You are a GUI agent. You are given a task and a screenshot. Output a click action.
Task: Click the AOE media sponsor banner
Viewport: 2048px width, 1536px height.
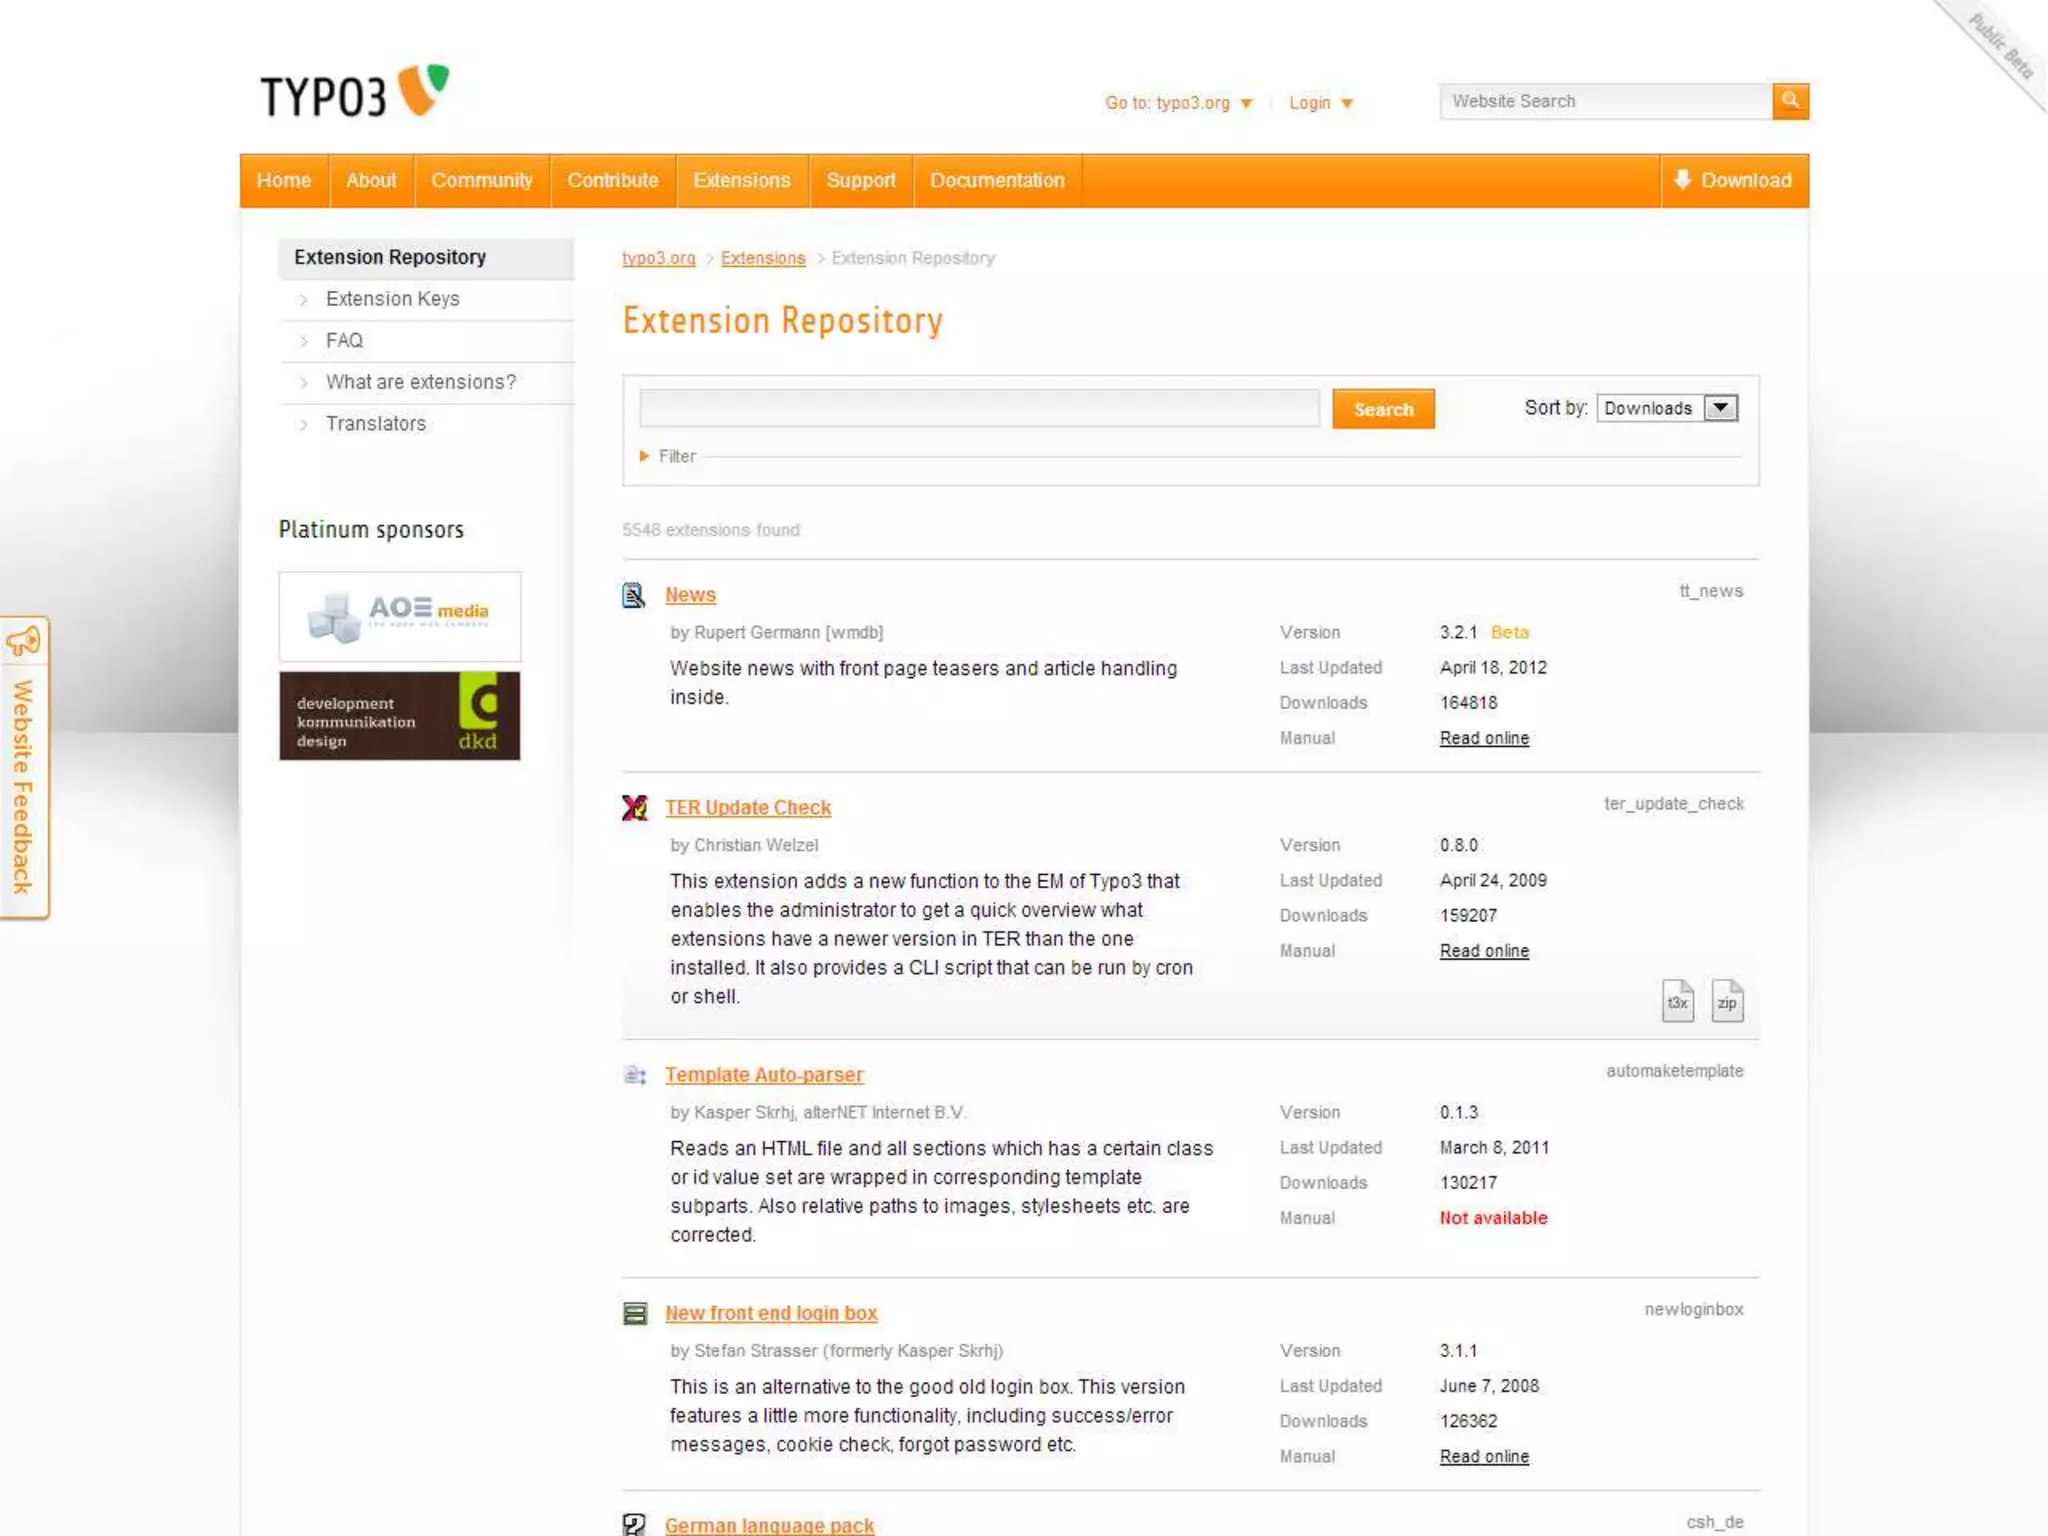(x=399, y=616)
